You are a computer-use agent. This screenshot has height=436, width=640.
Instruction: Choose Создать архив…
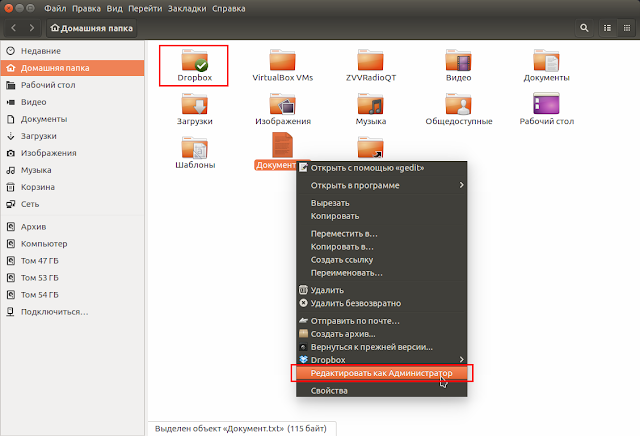coord(382,334)
